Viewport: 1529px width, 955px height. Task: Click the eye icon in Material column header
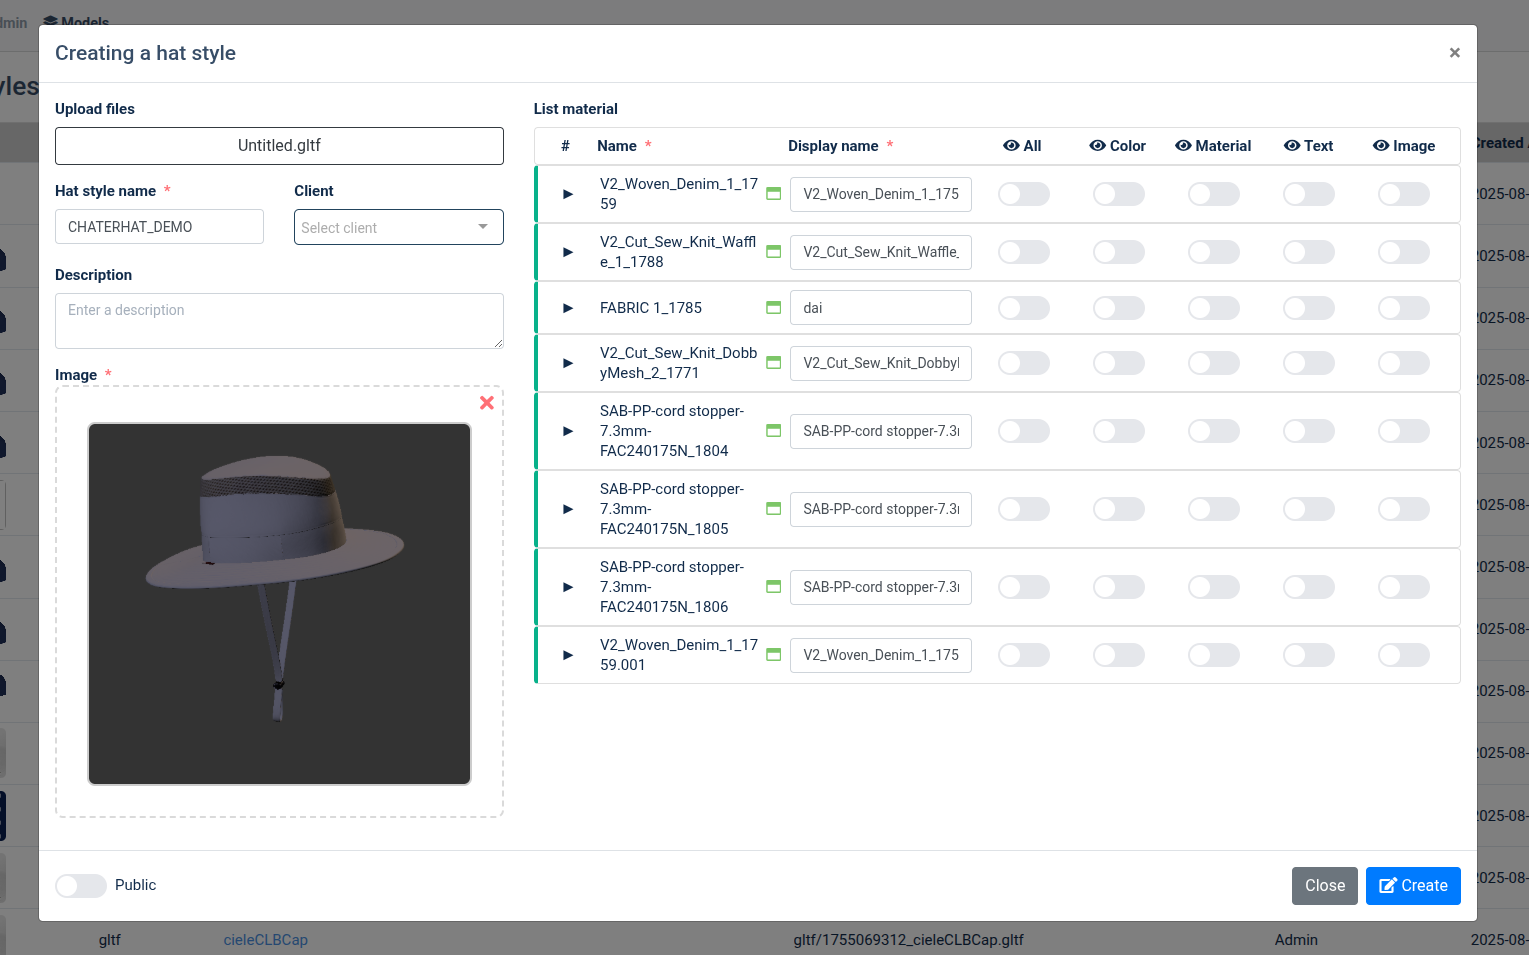pos(1183,146)
